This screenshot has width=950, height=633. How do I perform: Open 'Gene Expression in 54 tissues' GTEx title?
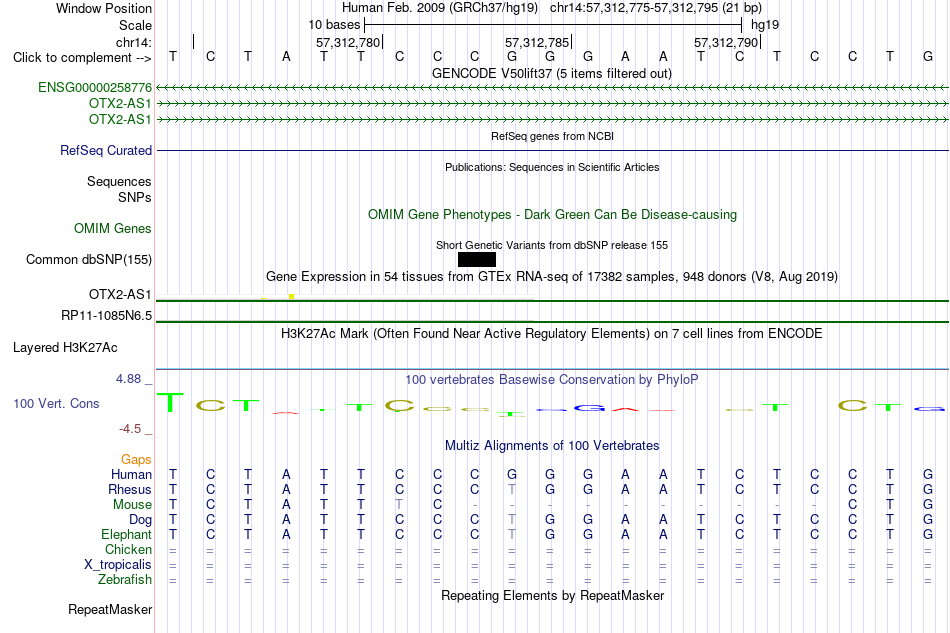(x=552, y=277)
